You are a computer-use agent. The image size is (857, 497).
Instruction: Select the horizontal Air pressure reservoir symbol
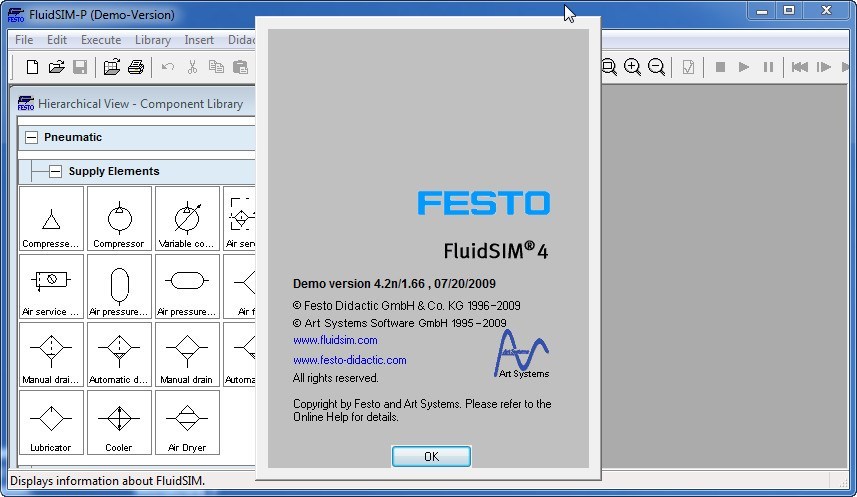(x=187, y=286)
